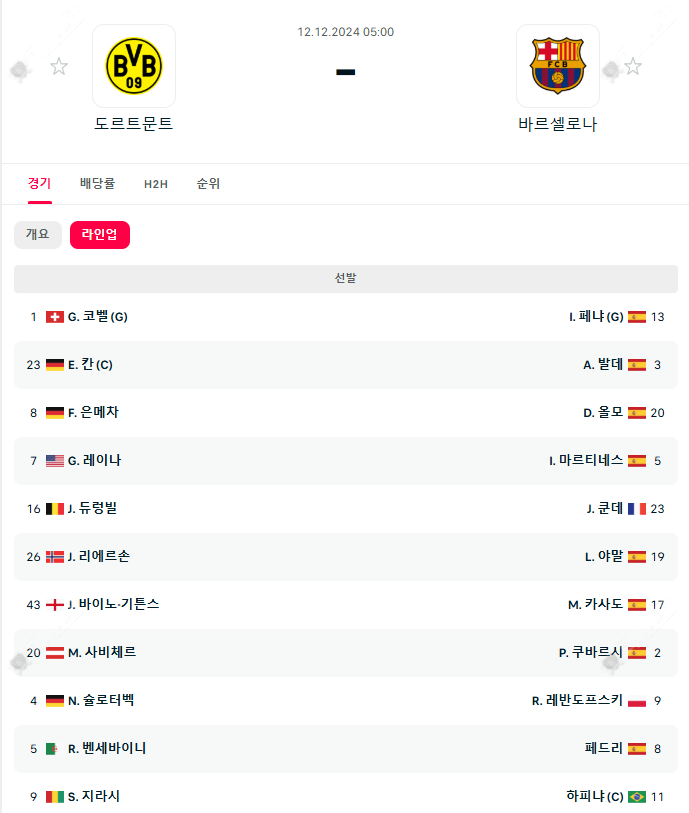Select the 경기 tab
This screenshot has height=813, width=689.
40,184
